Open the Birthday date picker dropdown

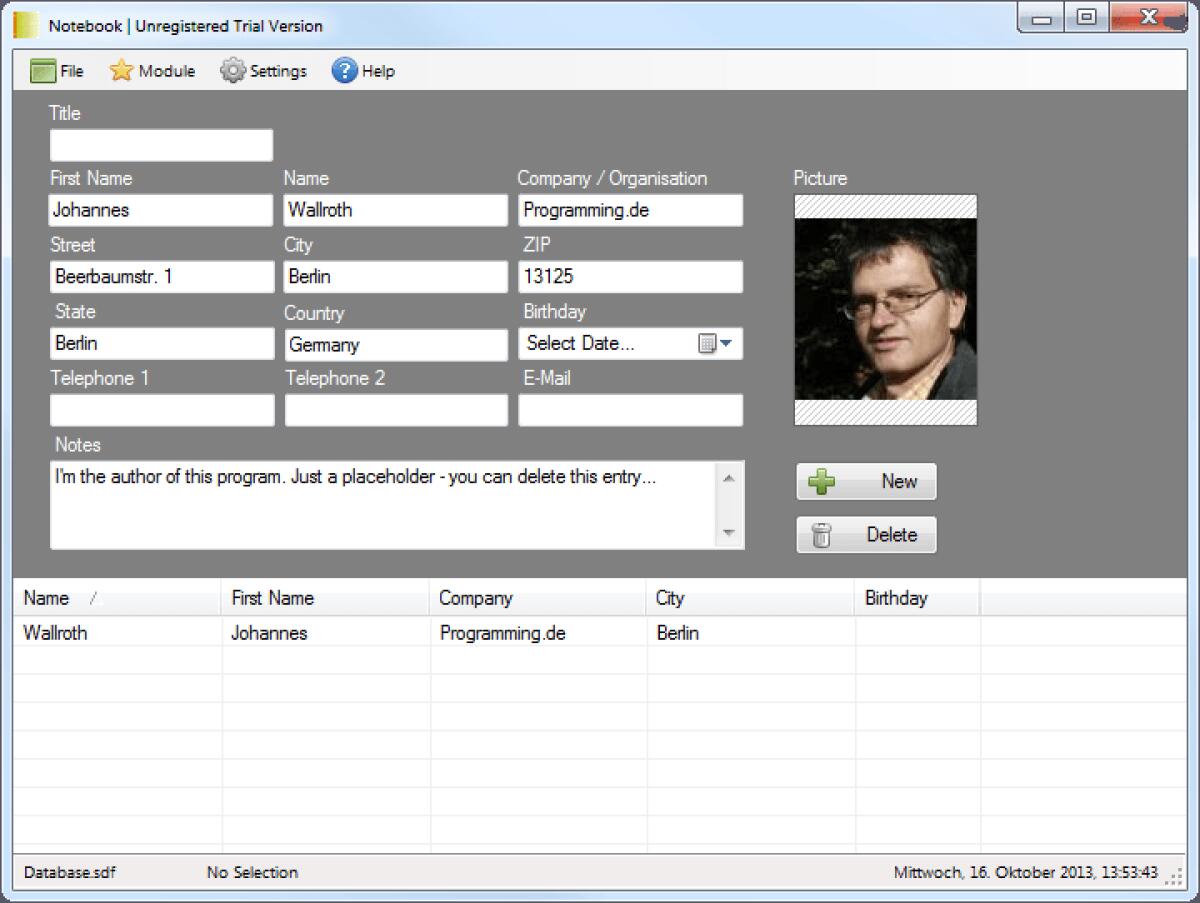725,343
